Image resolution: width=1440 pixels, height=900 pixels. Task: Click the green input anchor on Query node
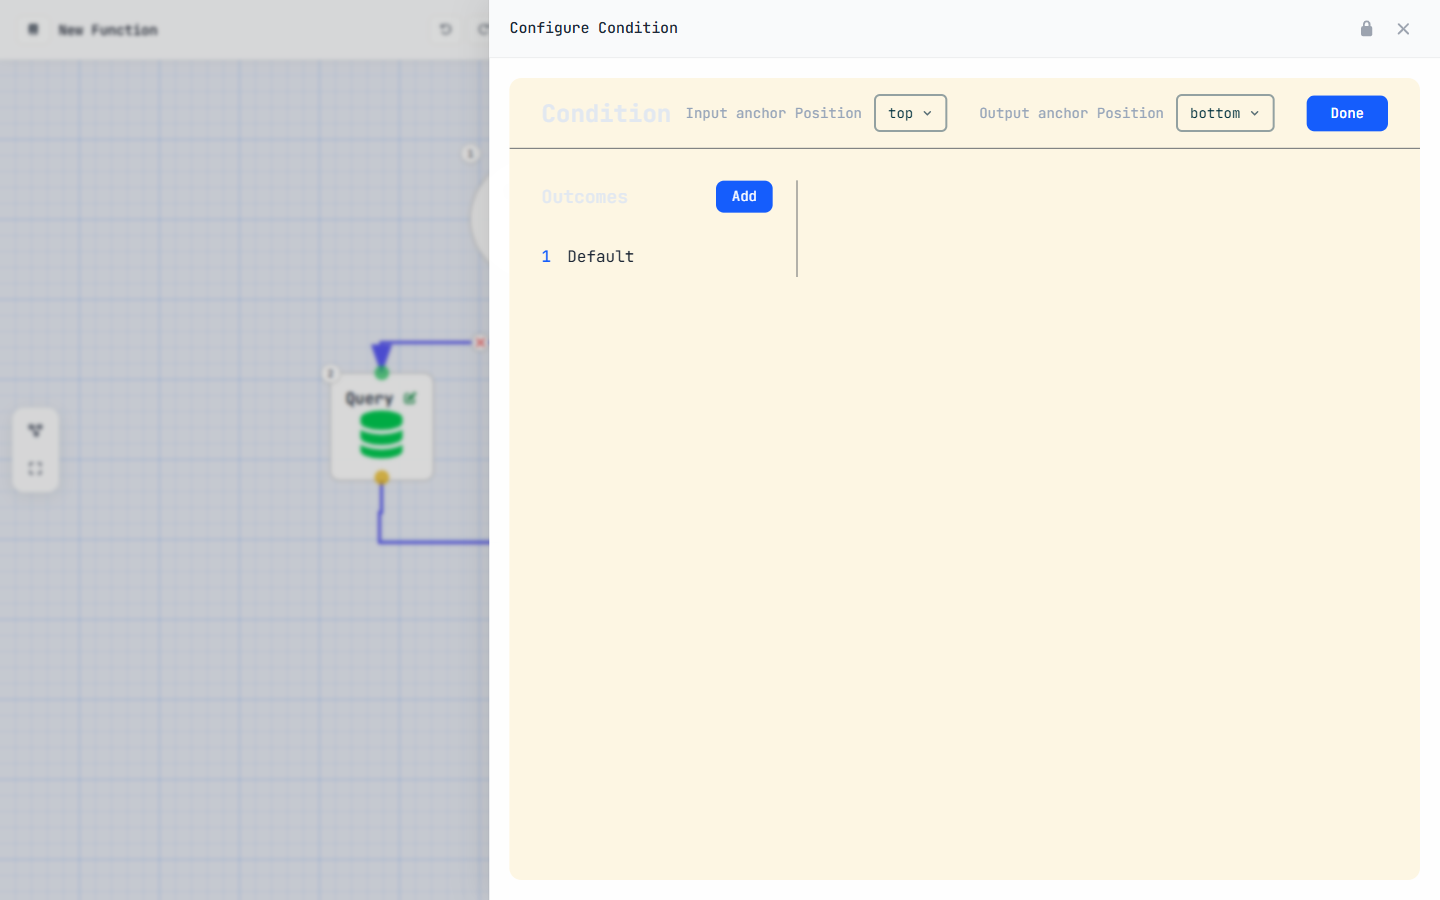pyautogui.click(x=381, y=373)
